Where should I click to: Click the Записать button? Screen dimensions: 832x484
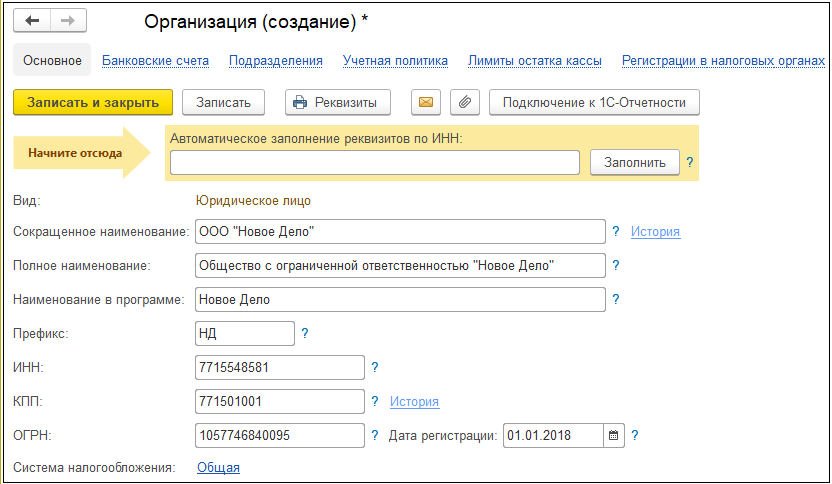coord(223,102)
